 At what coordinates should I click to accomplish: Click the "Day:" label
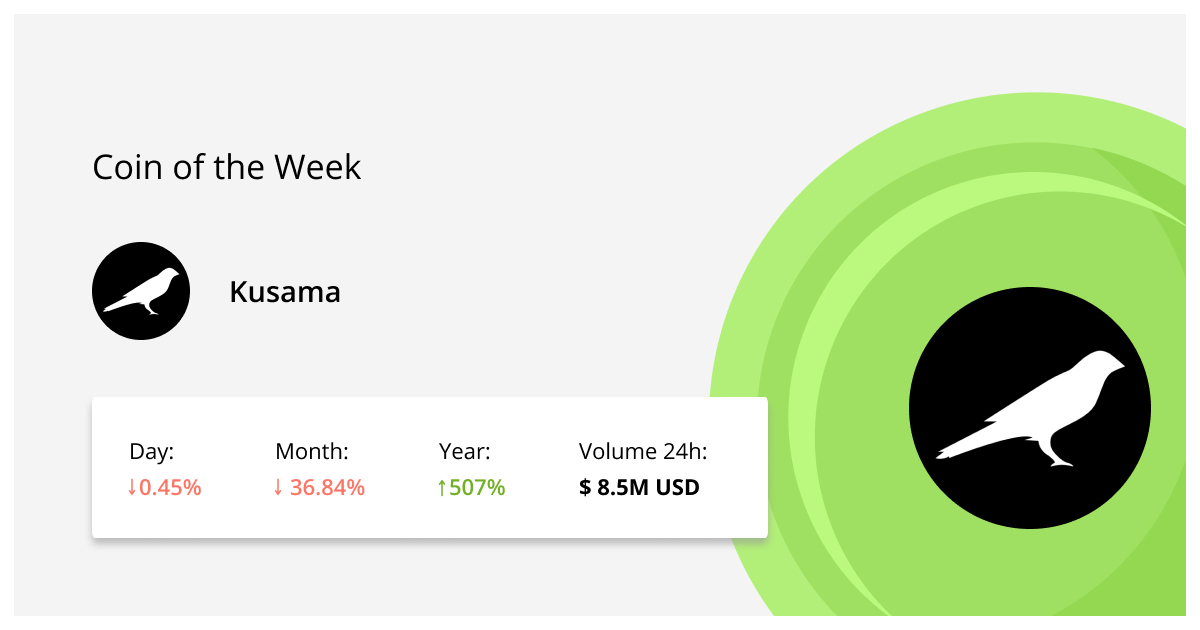(x=152, y=451)
